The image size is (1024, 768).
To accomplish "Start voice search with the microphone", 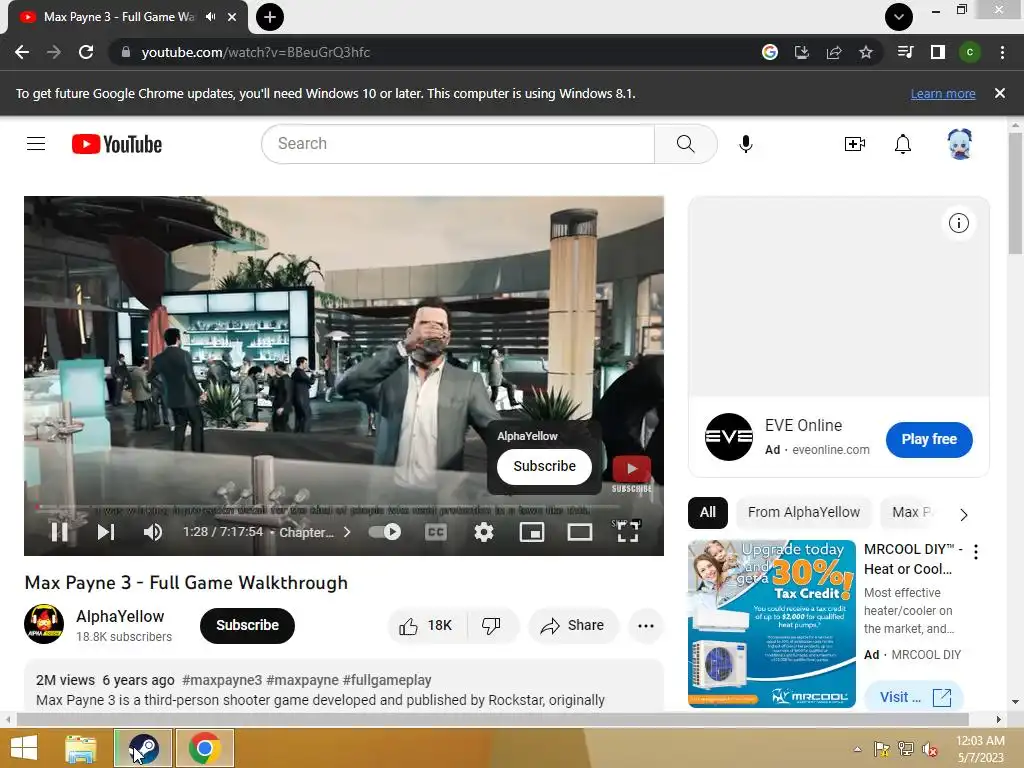I will pos(745,144).
